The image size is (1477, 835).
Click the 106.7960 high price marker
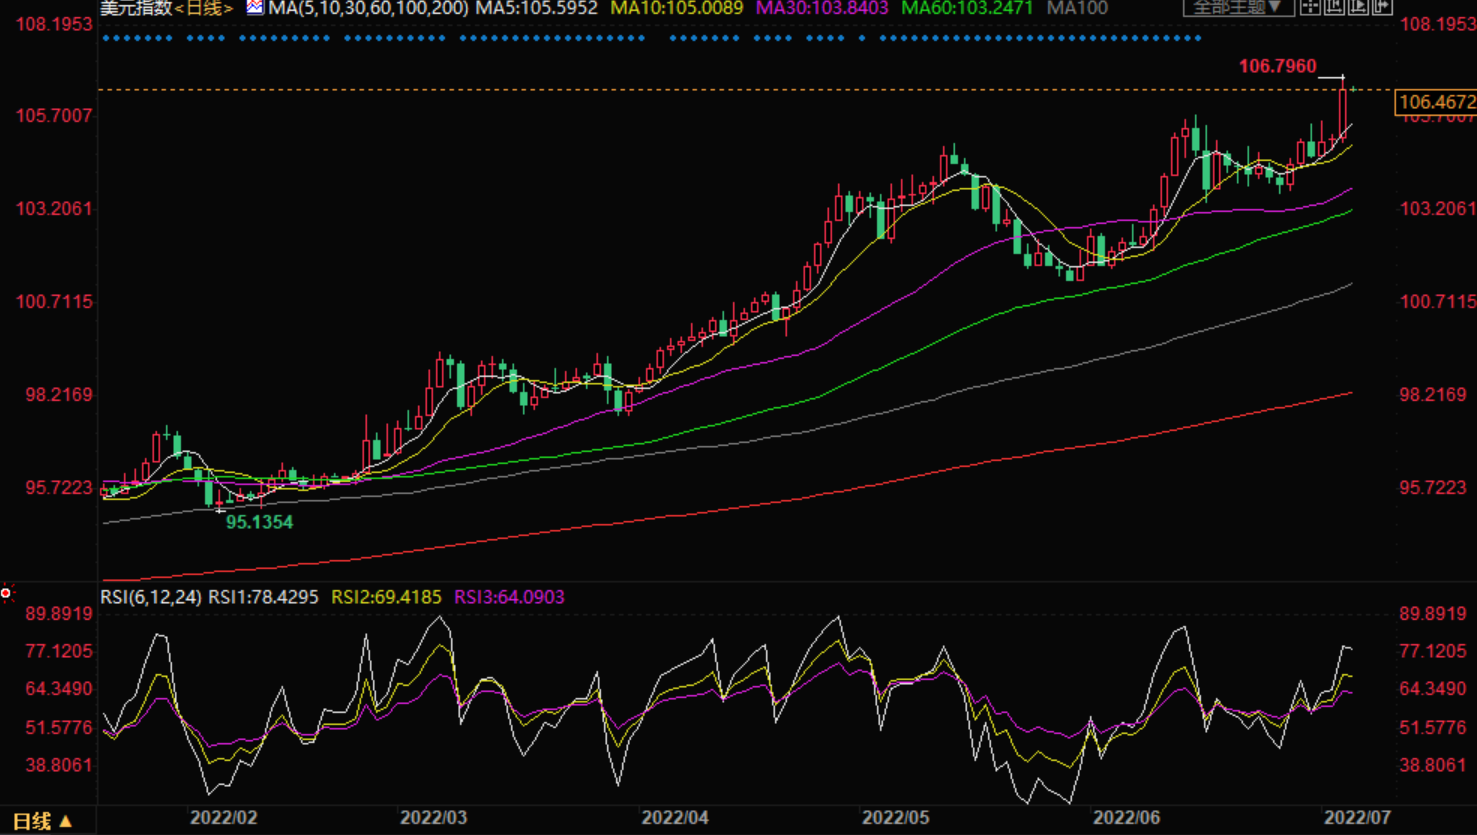click(x=1277, y=66)
